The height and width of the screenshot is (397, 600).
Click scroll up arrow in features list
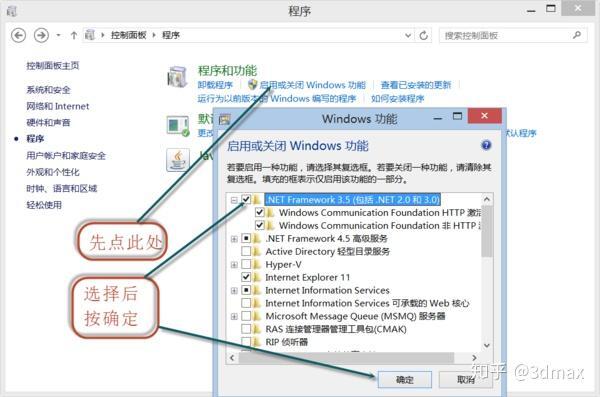(x=487, y=199)
